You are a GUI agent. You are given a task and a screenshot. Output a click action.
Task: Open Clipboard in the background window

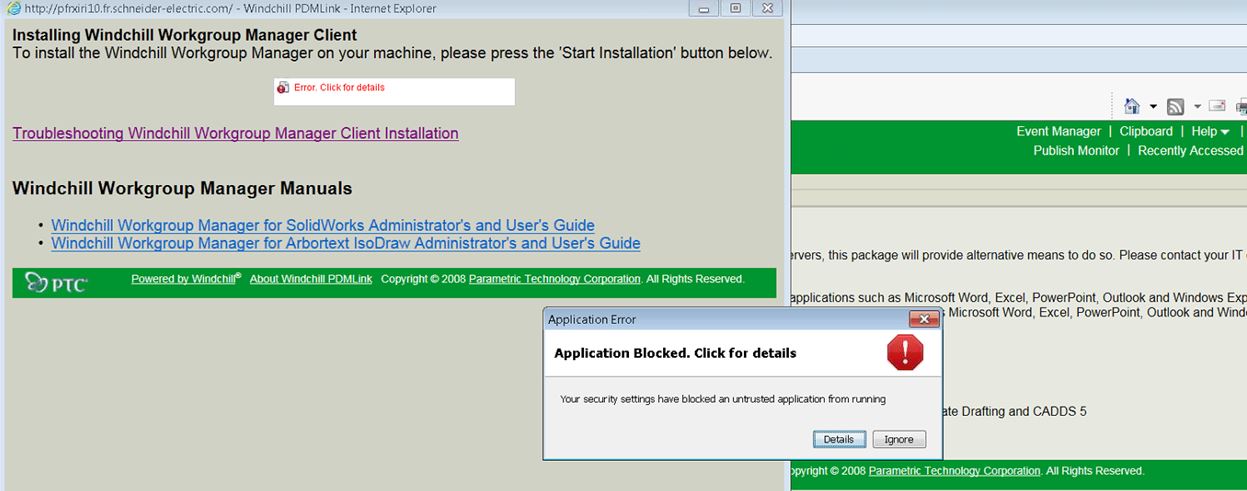(1146, 131)
